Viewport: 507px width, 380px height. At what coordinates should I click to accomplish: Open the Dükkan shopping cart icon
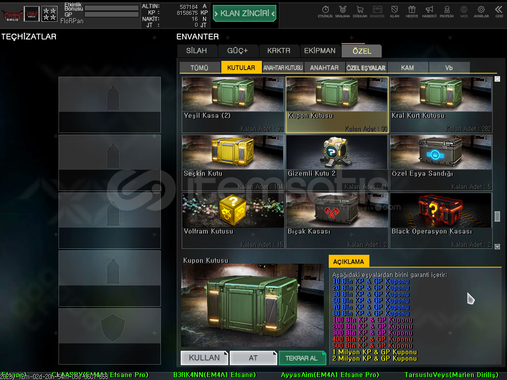pos(360,11)
